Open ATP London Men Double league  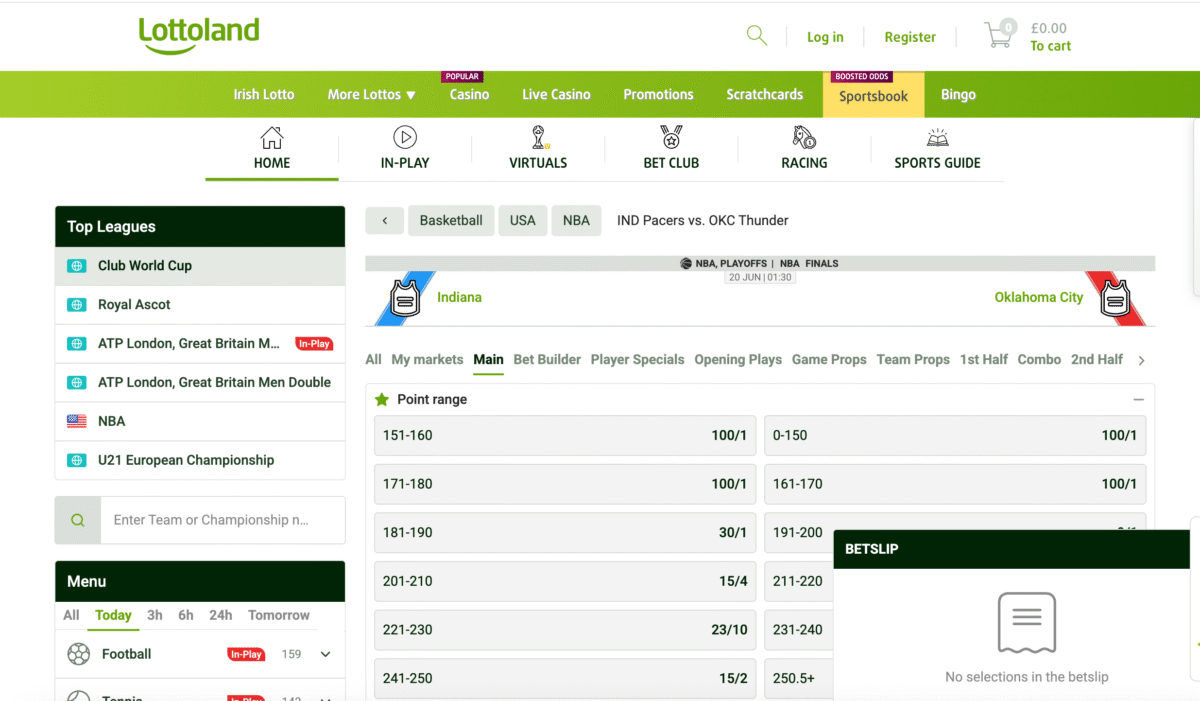(x=200, y=383)
